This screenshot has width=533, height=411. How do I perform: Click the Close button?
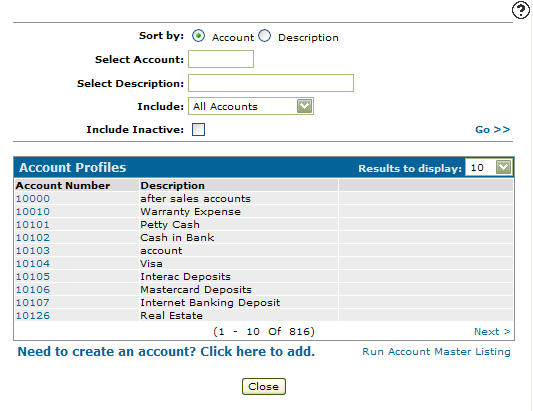pyautogui.click(x=264, y=387)
